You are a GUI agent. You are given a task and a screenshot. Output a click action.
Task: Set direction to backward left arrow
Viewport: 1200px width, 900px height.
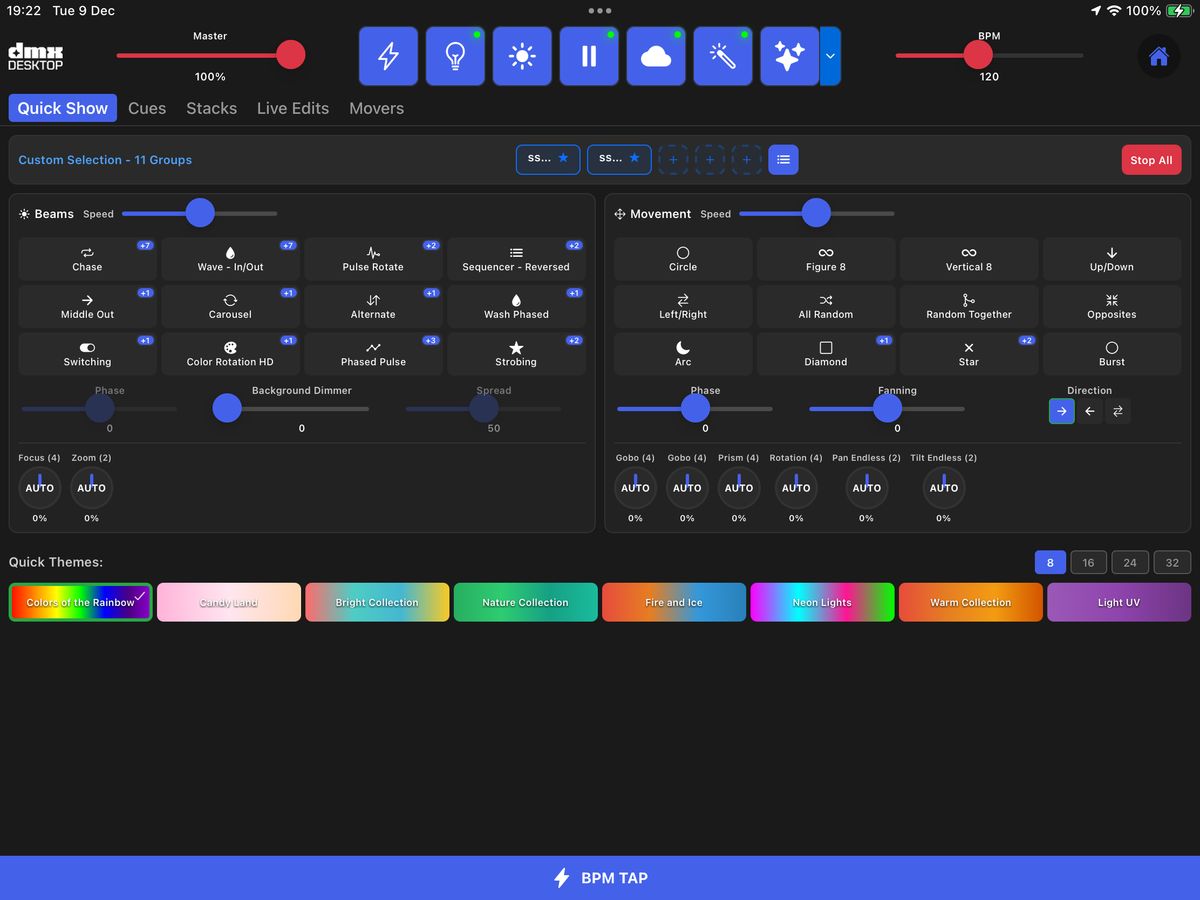(1090, 411)
